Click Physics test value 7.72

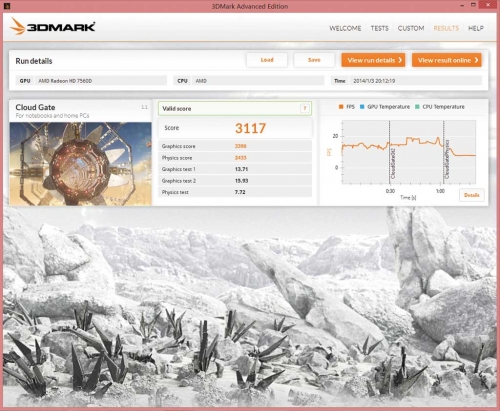point(240,192)
